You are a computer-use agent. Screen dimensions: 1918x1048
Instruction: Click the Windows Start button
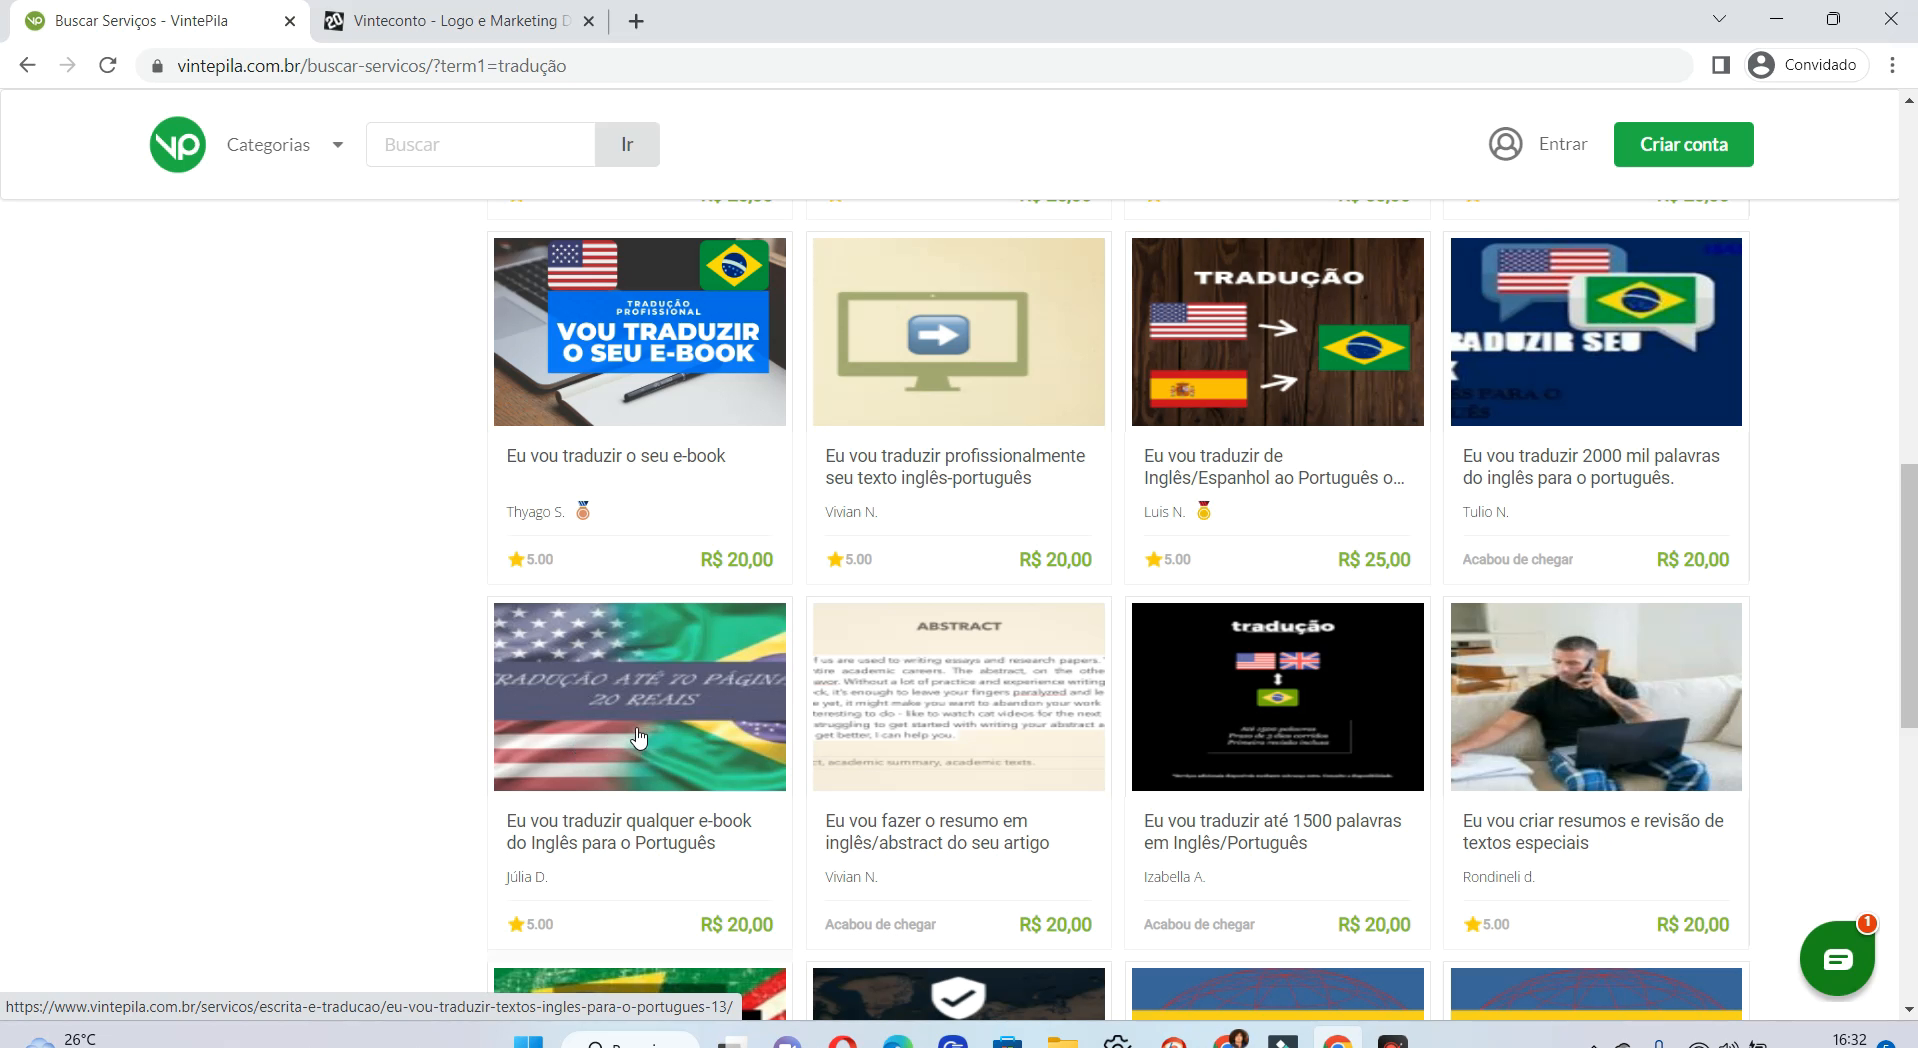[529, 1043]
